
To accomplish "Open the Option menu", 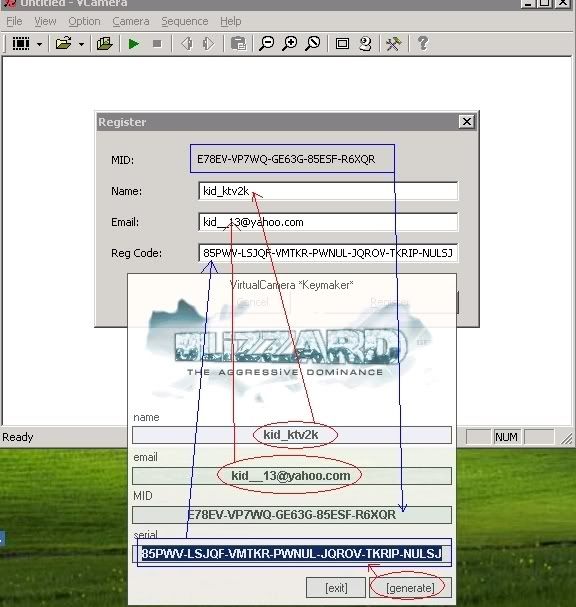I will click(84, 21).
